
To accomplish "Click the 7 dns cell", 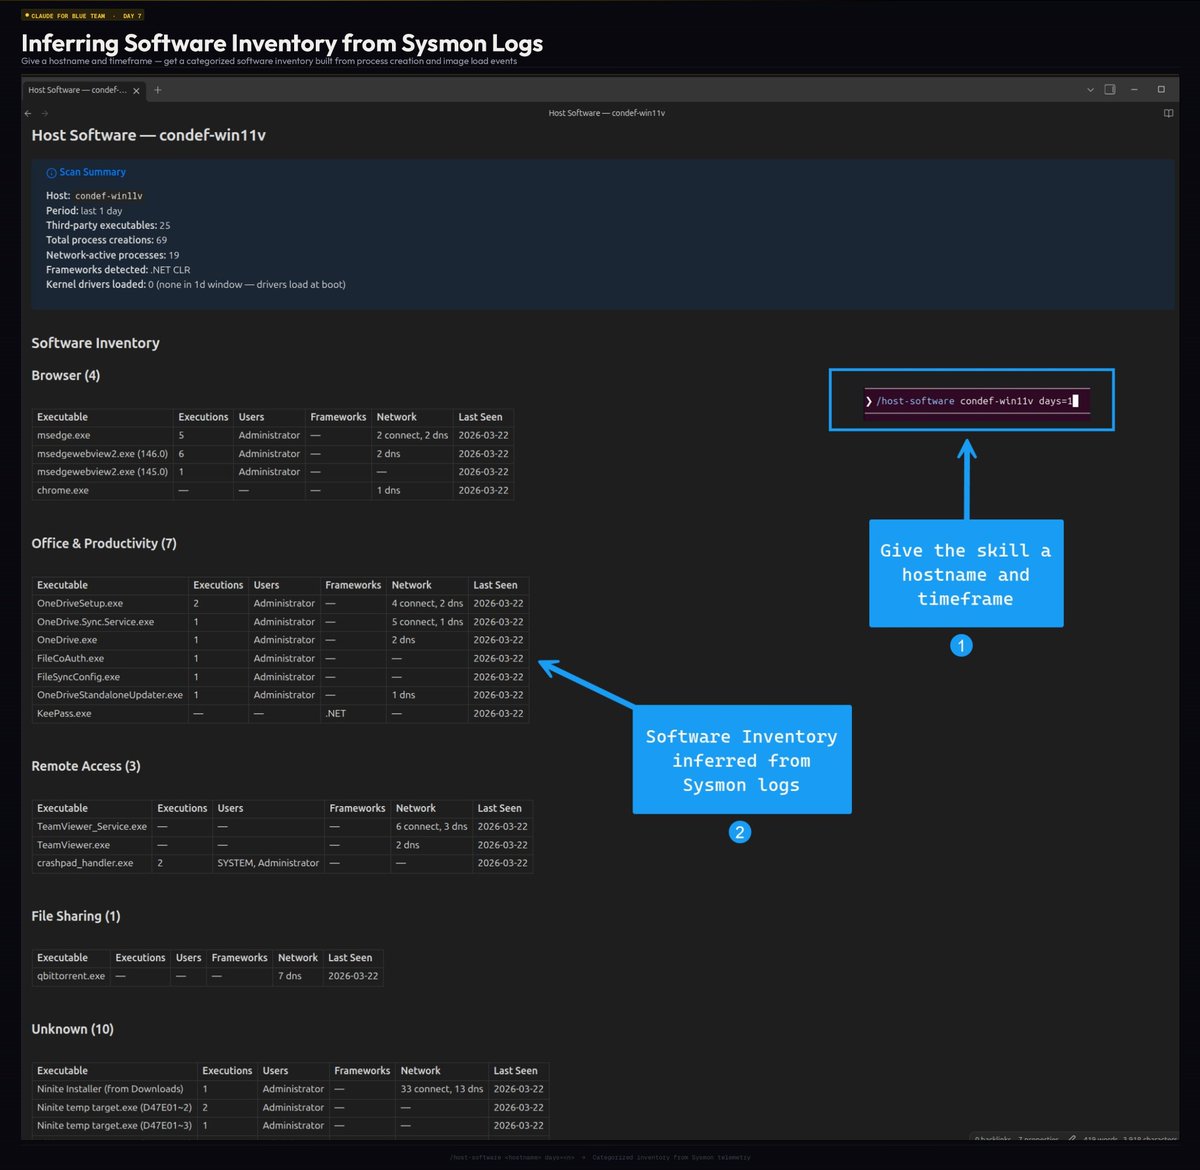I will [298, 976].
